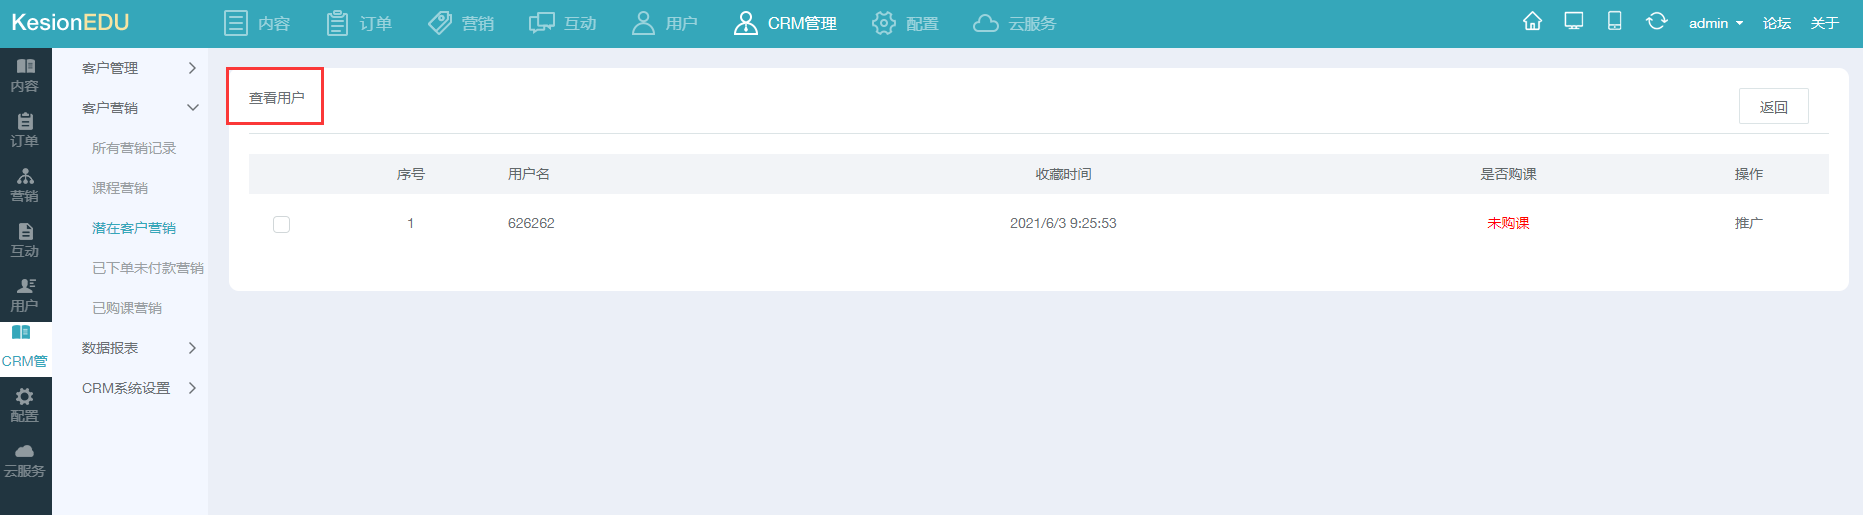1863x515 pixels.
Task: Click the home icon in top bar
Action: [1532, 22]
